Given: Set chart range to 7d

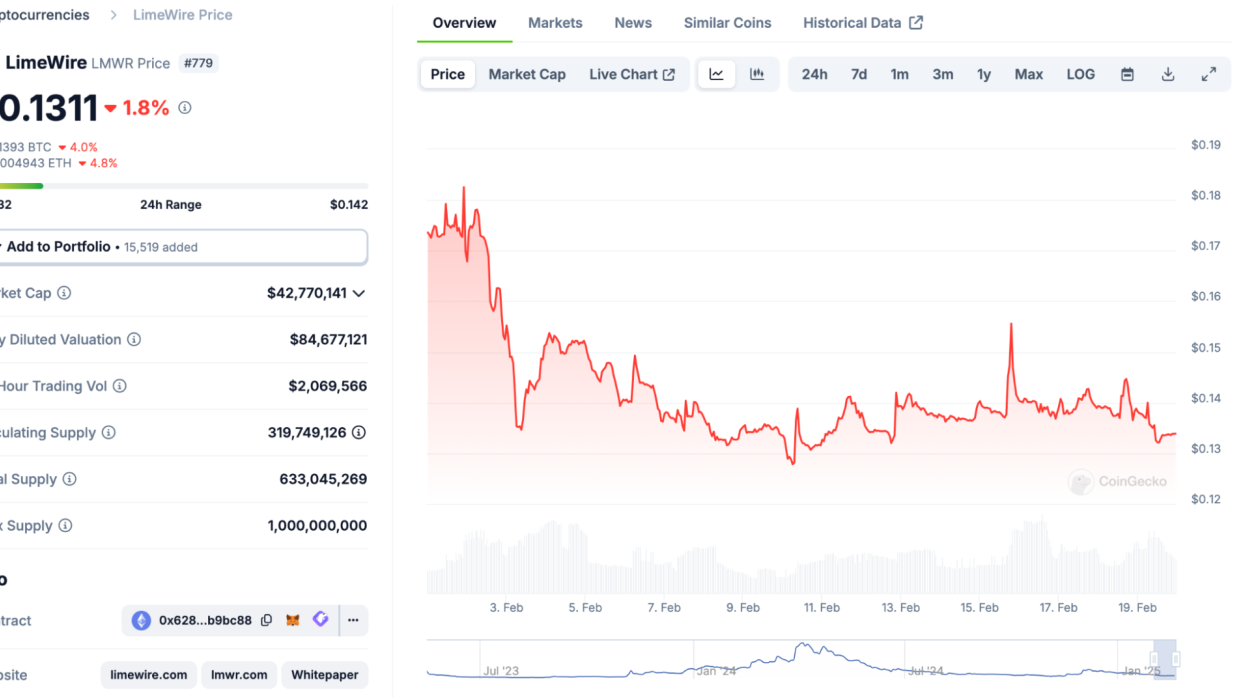Looking at the screenshot, I should (859, 74).
